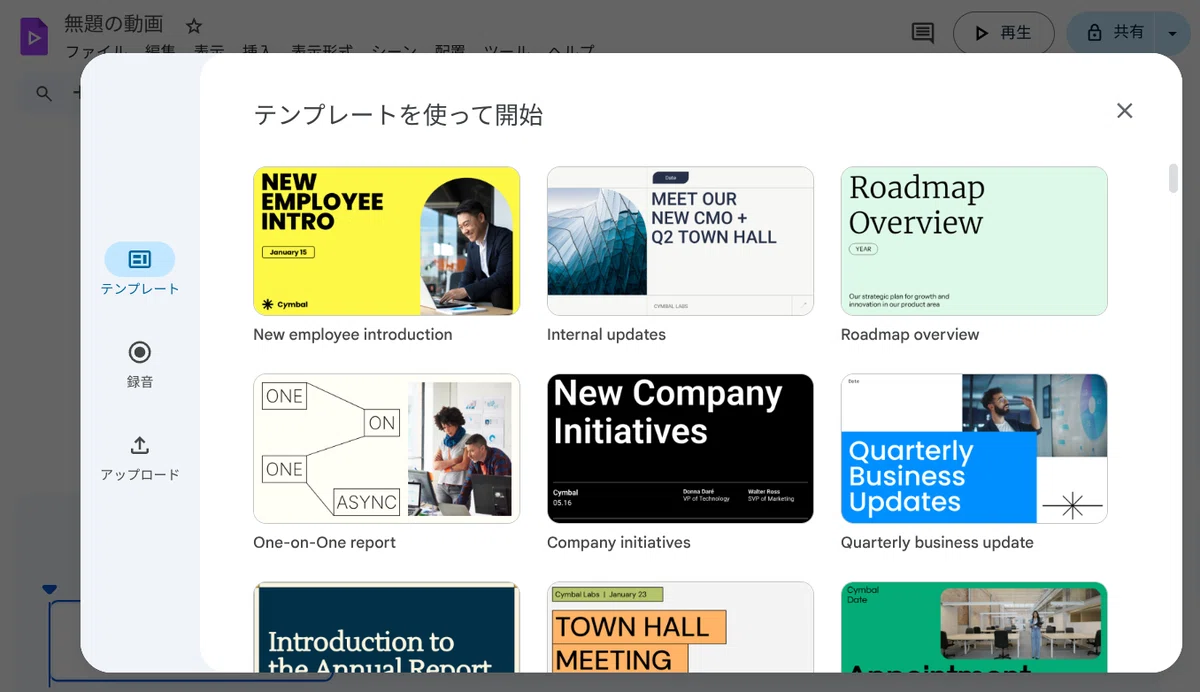Pick the green Cymbal appointment template
Viewport: 1200px width, 692px height.
click(974, 627)
